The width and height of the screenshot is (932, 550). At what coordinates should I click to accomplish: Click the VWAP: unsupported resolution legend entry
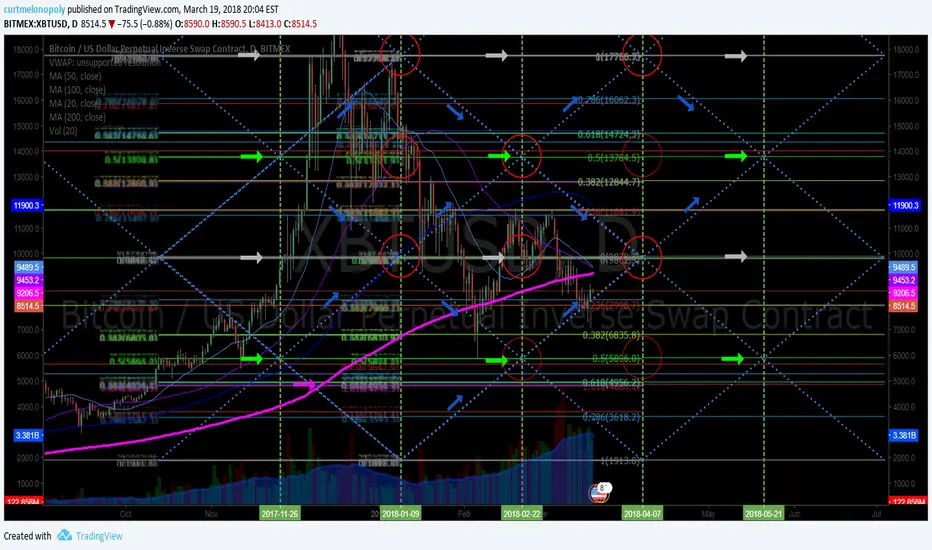(105, 62)
